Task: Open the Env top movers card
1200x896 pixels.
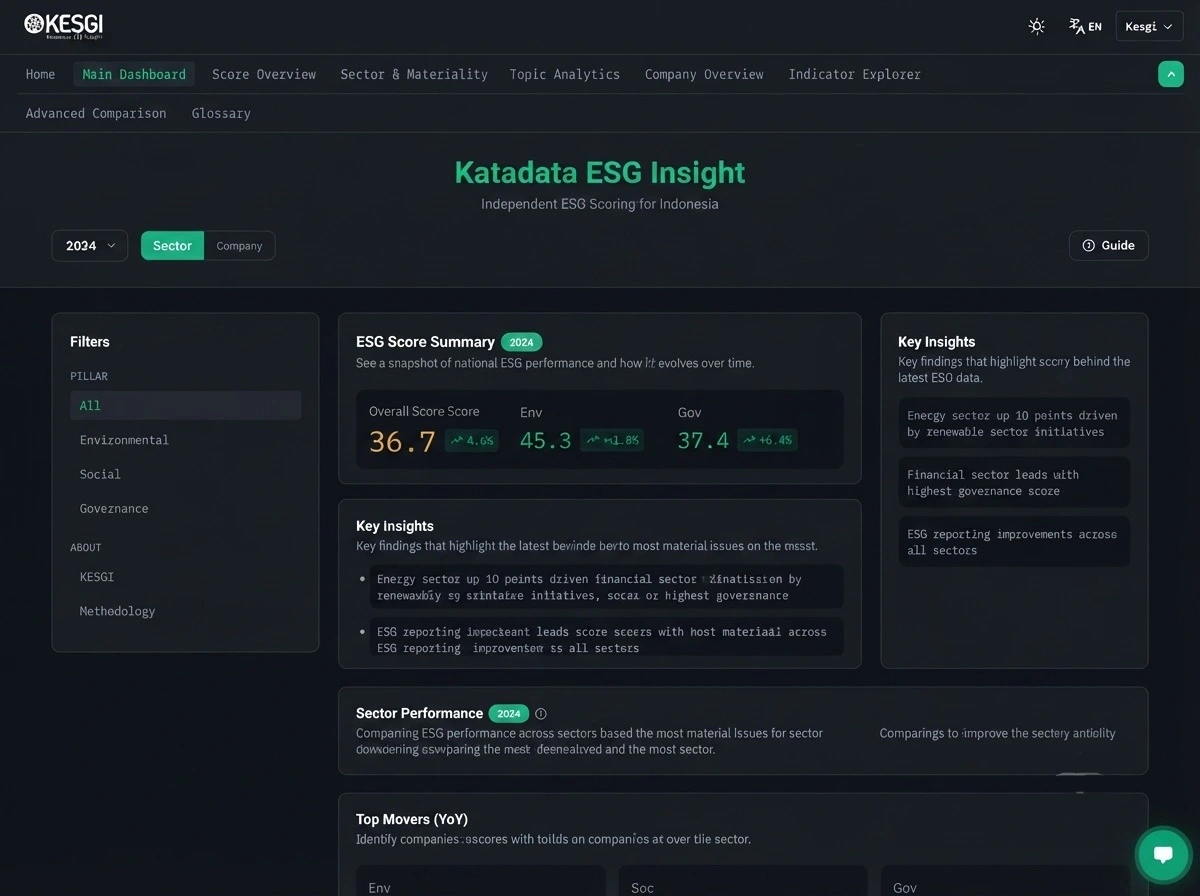Action: tap(481, 881)
